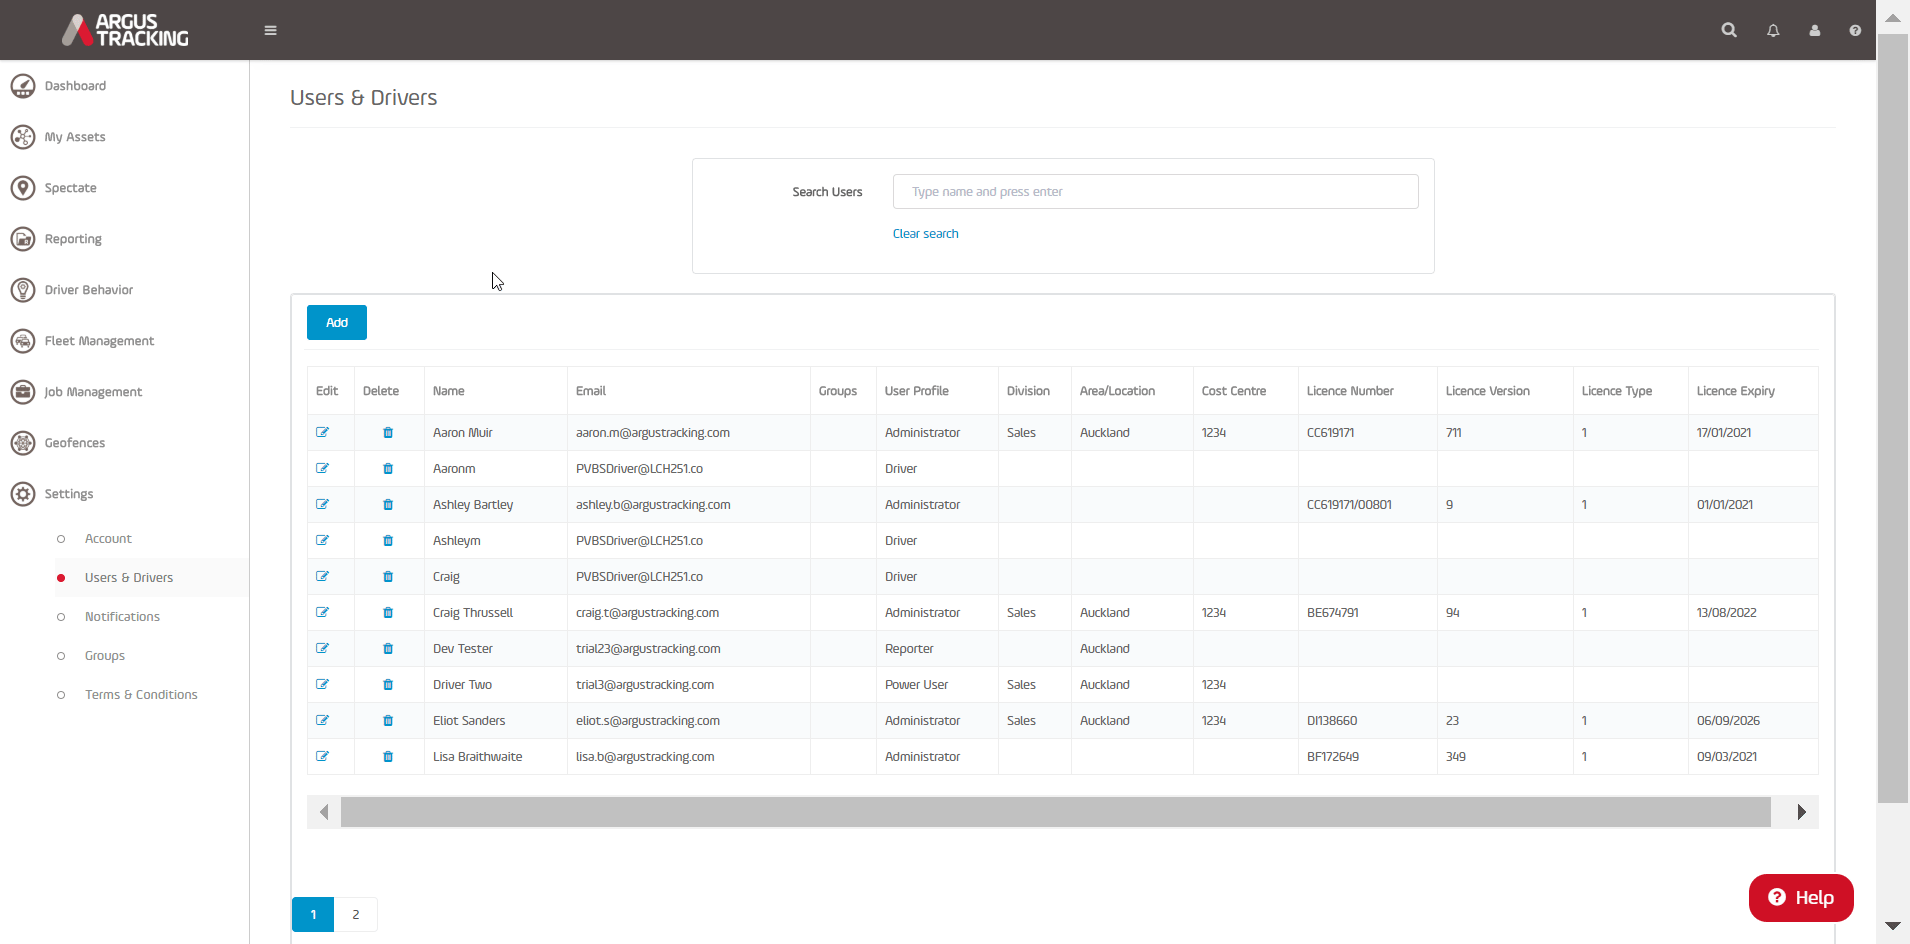
Task: Toggle the hamburger sidebar menu
Action: (x=270, y=30)
